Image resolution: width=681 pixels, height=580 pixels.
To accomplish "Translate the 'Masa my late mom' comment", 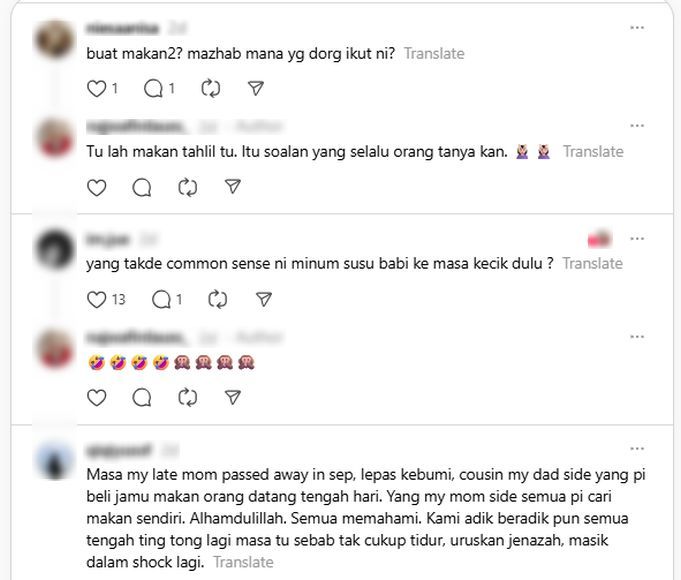I will 243,562.
